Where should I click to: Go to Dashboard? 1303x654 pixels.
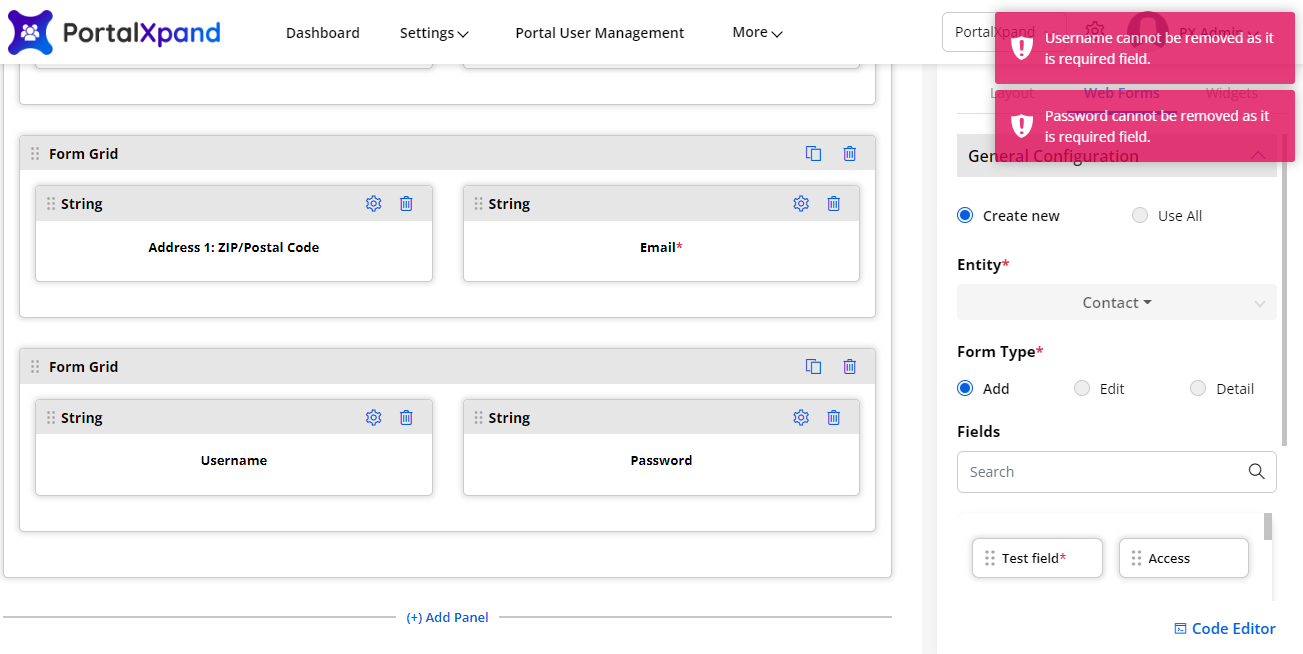point(322,33)
